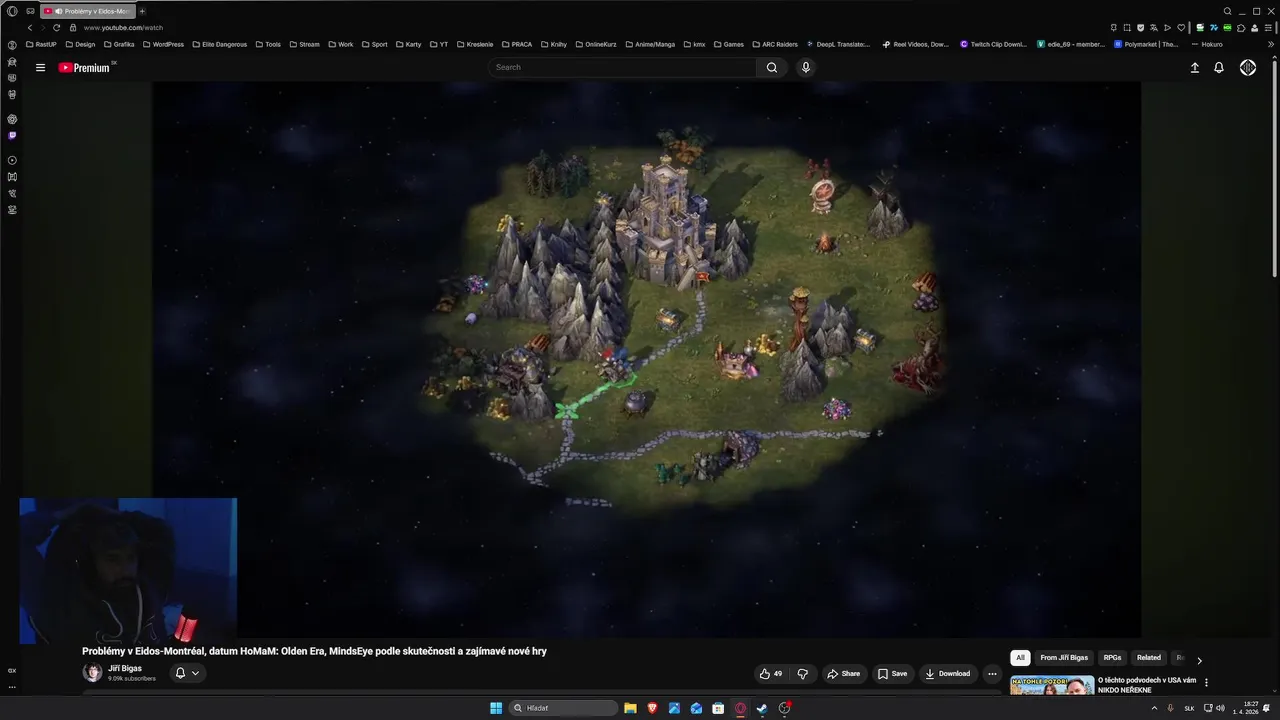Dislike the video with thumbs-down
Image resolution: width=1280 pixels, height=720 pixels.
[x=802, y=674]
